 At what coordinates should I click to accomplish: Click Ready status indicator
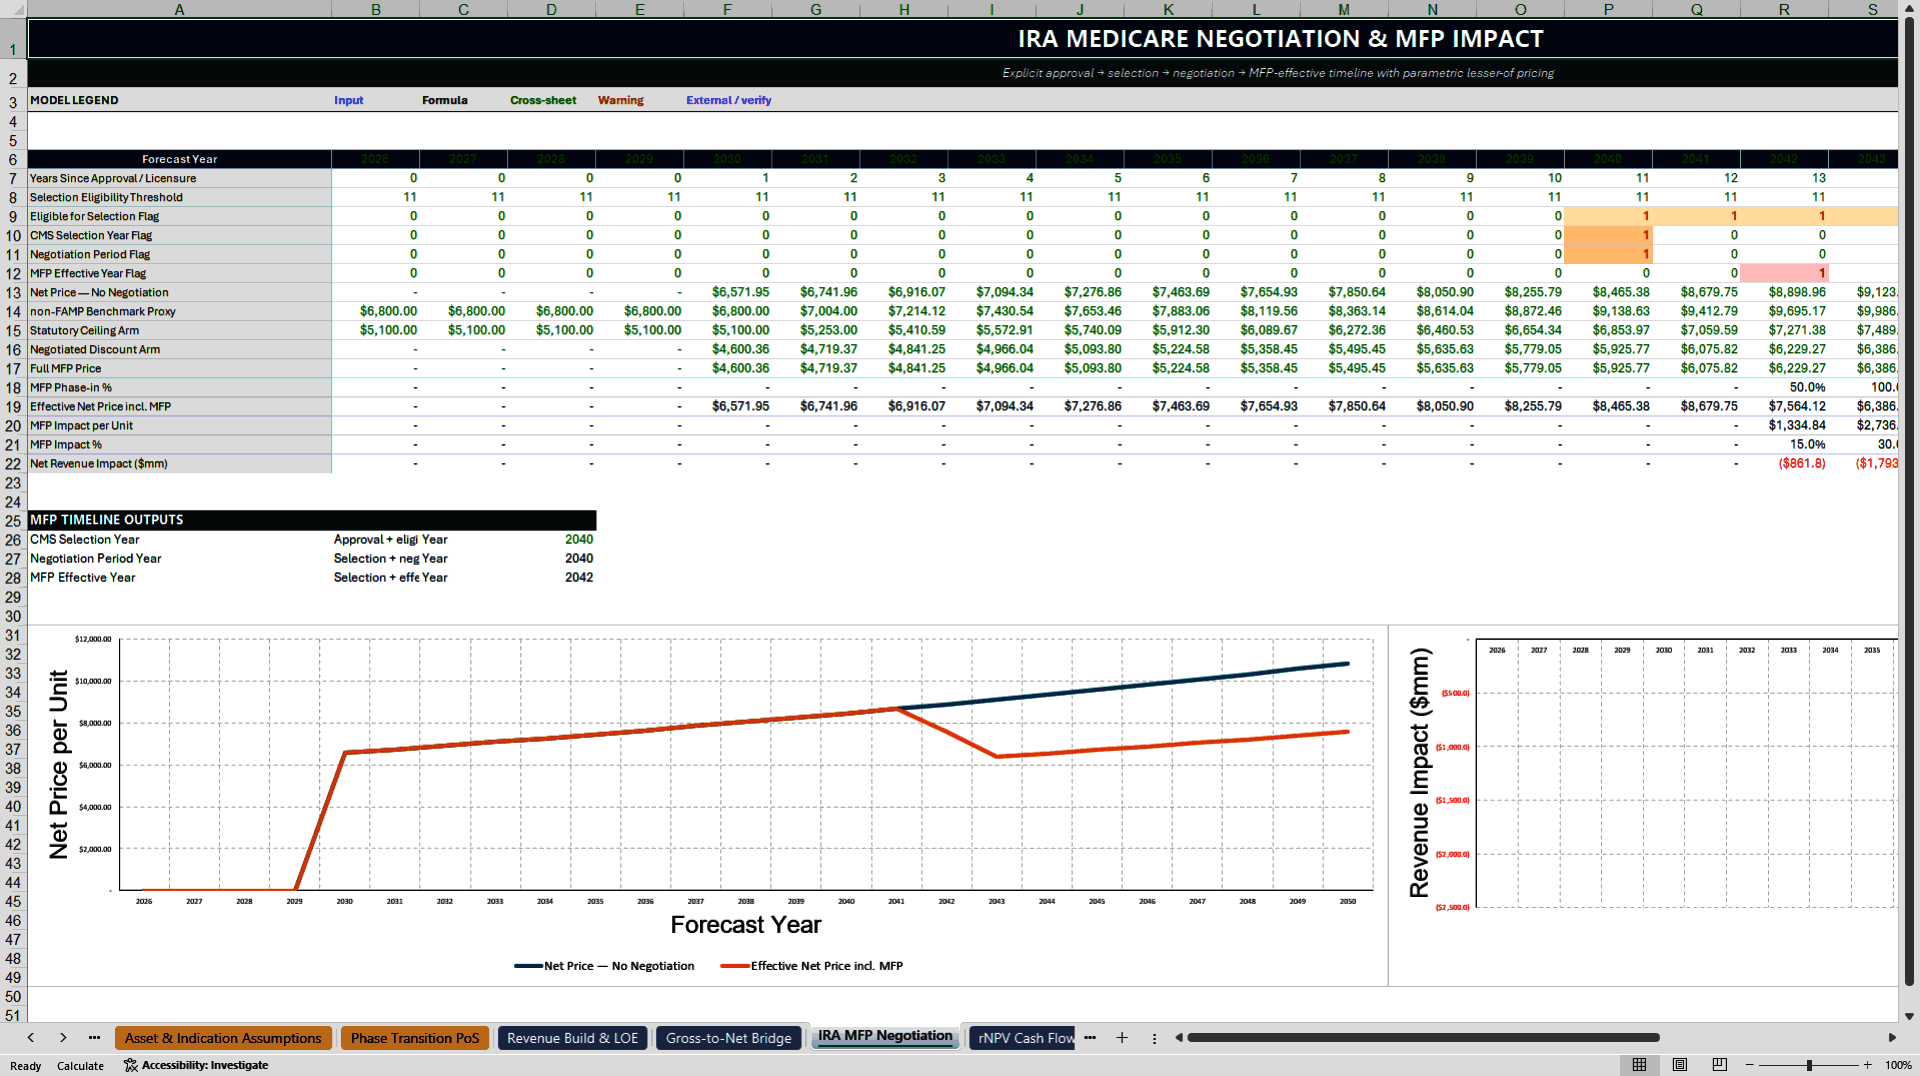[x=26, y=1066]
